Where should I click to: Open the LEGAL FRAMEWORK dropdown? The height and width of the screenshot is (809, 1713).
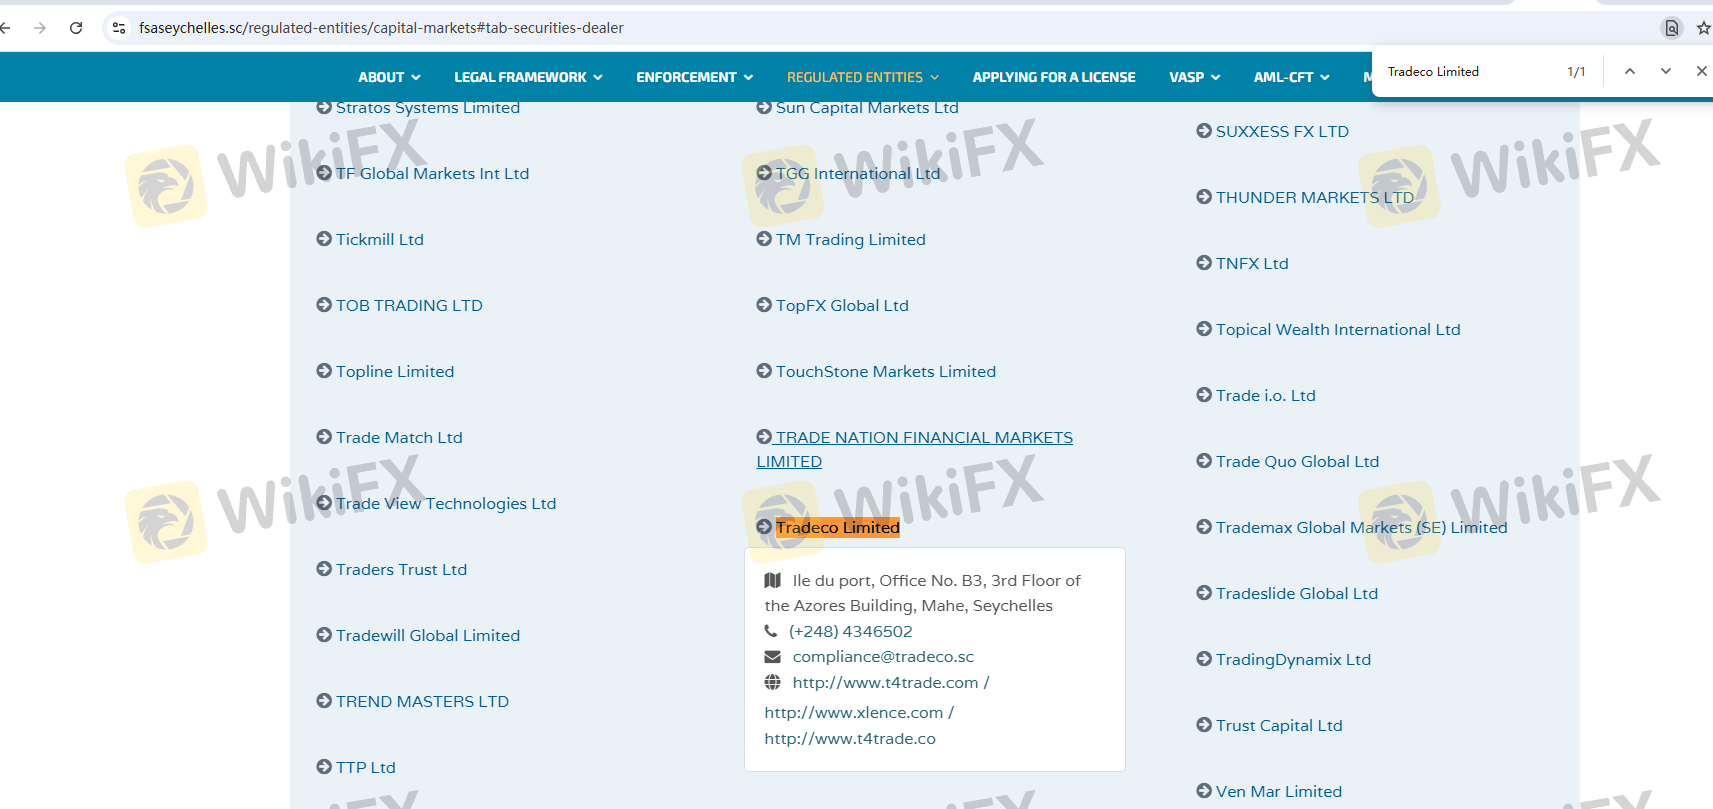click(528, 77)
